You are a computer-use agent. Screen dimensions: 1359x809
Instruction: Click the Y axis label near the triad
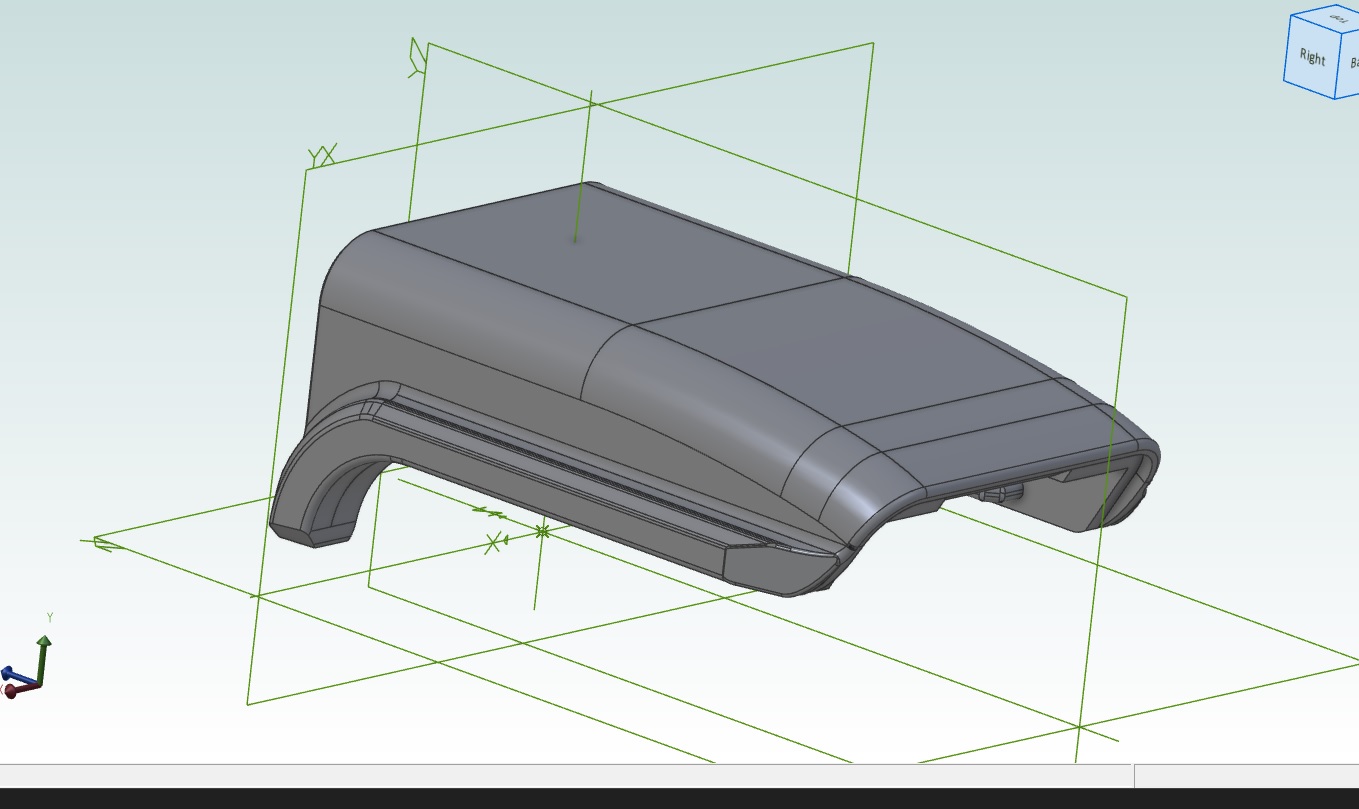(50, 616)
